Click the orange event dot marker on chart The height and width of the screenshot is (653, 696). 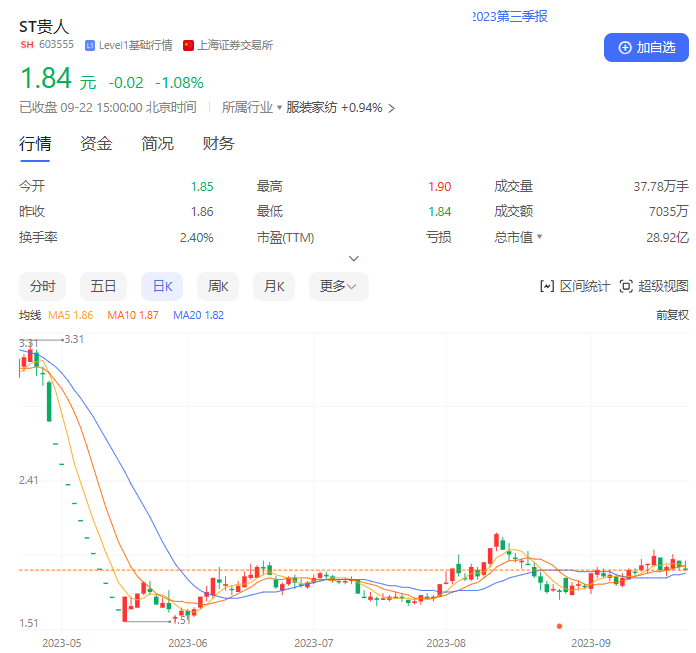pos(559,626)
